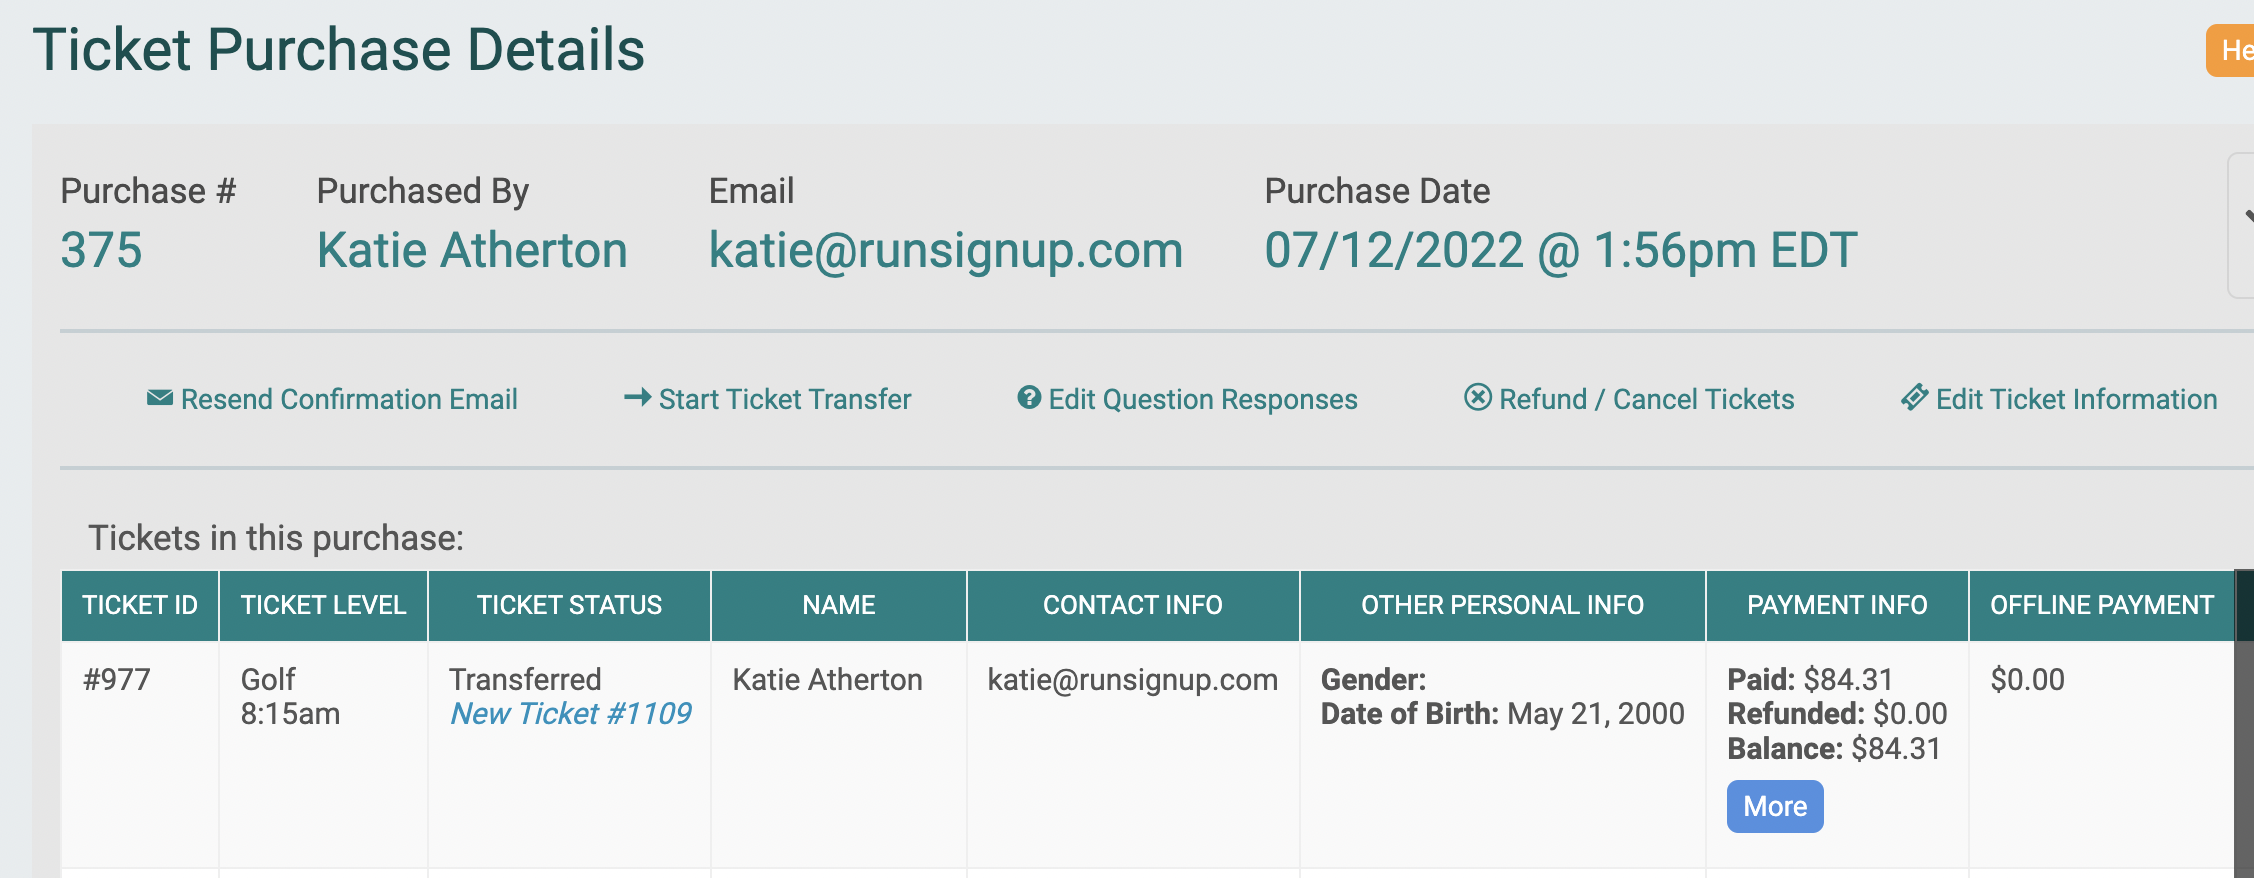Click the blue More button under Payment Info

(1775, 806)
